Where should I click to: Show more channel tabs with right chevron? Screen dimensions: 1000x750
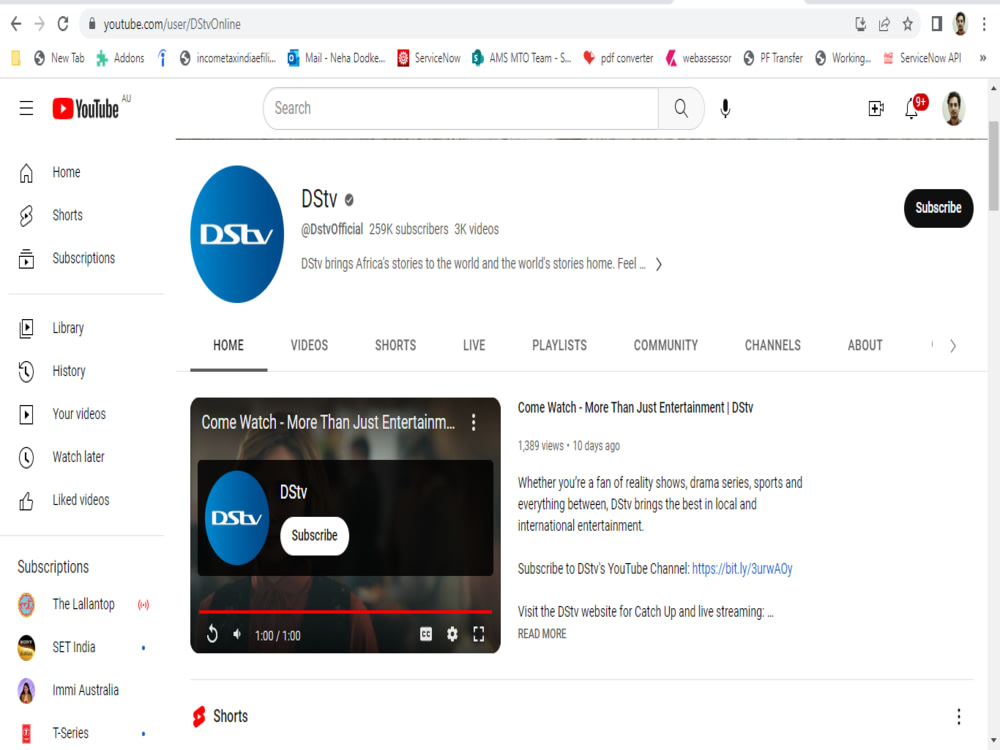[x=953, y=346]
